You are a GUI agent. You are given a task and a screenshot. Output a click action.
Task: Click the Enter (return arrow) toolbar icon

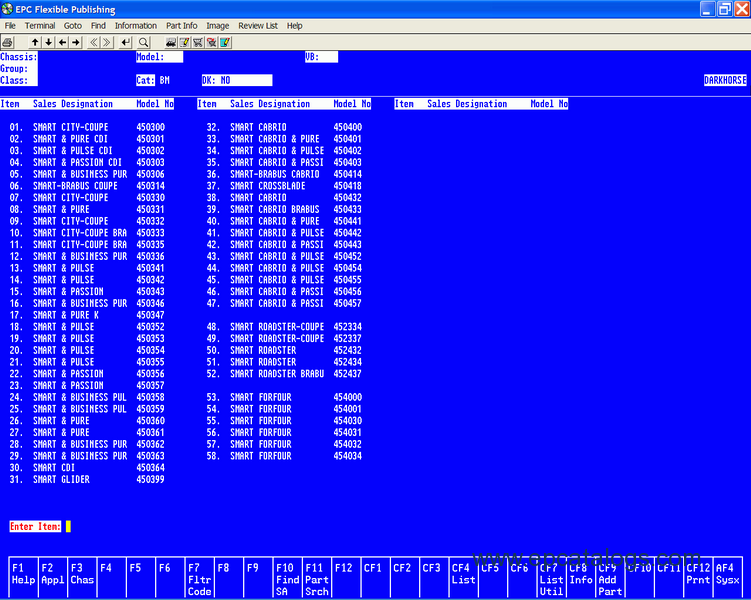[126, 42]
